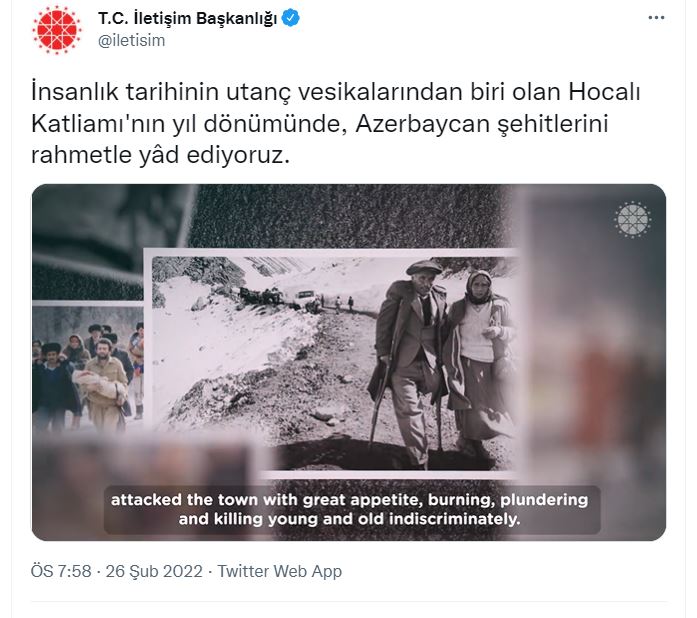This screenshot has width=697, height=618.
Task: Open the red İletişim Başkanlığı profile avatar
Action: tap(57, 30)
